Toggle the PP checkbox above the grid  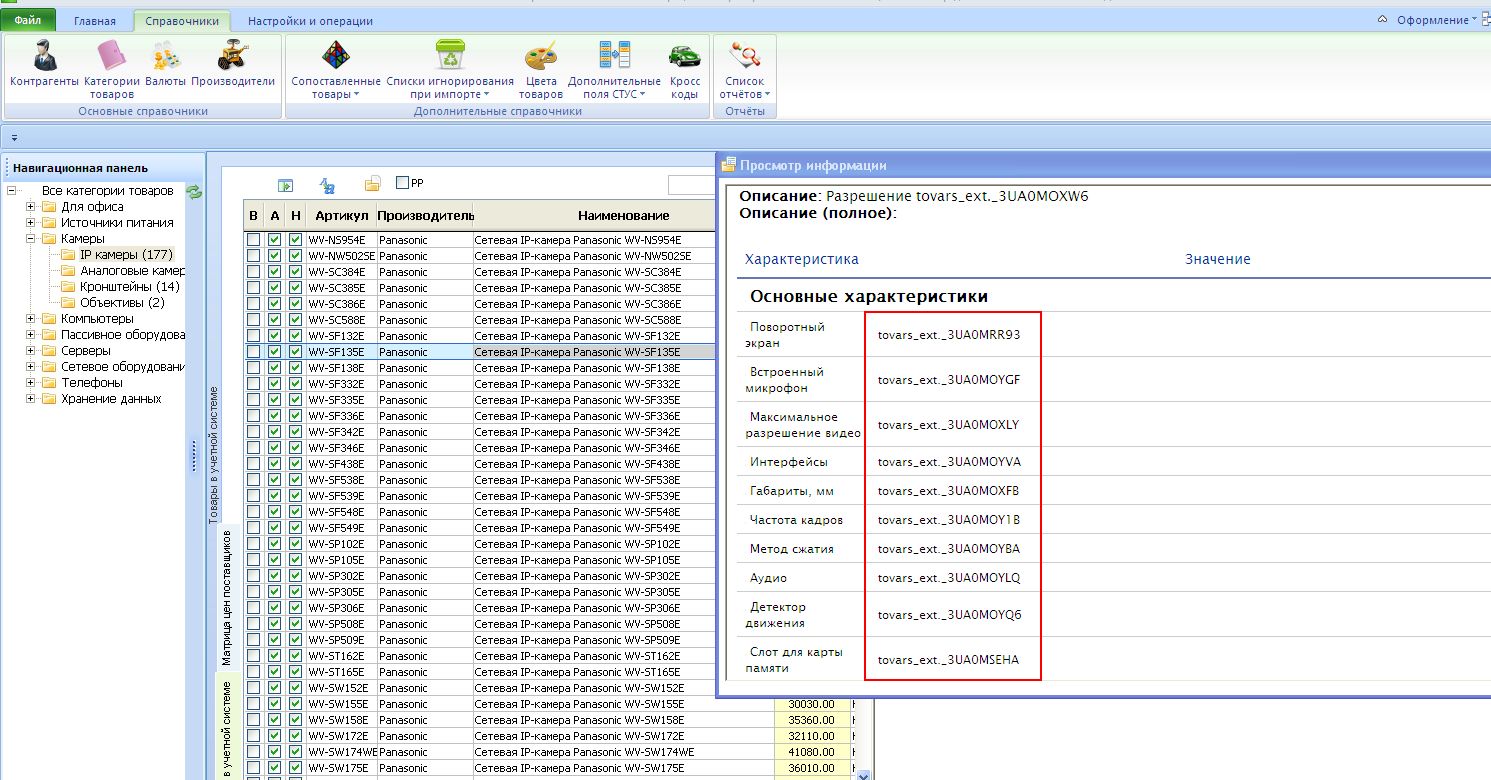[x=403, y=183]
